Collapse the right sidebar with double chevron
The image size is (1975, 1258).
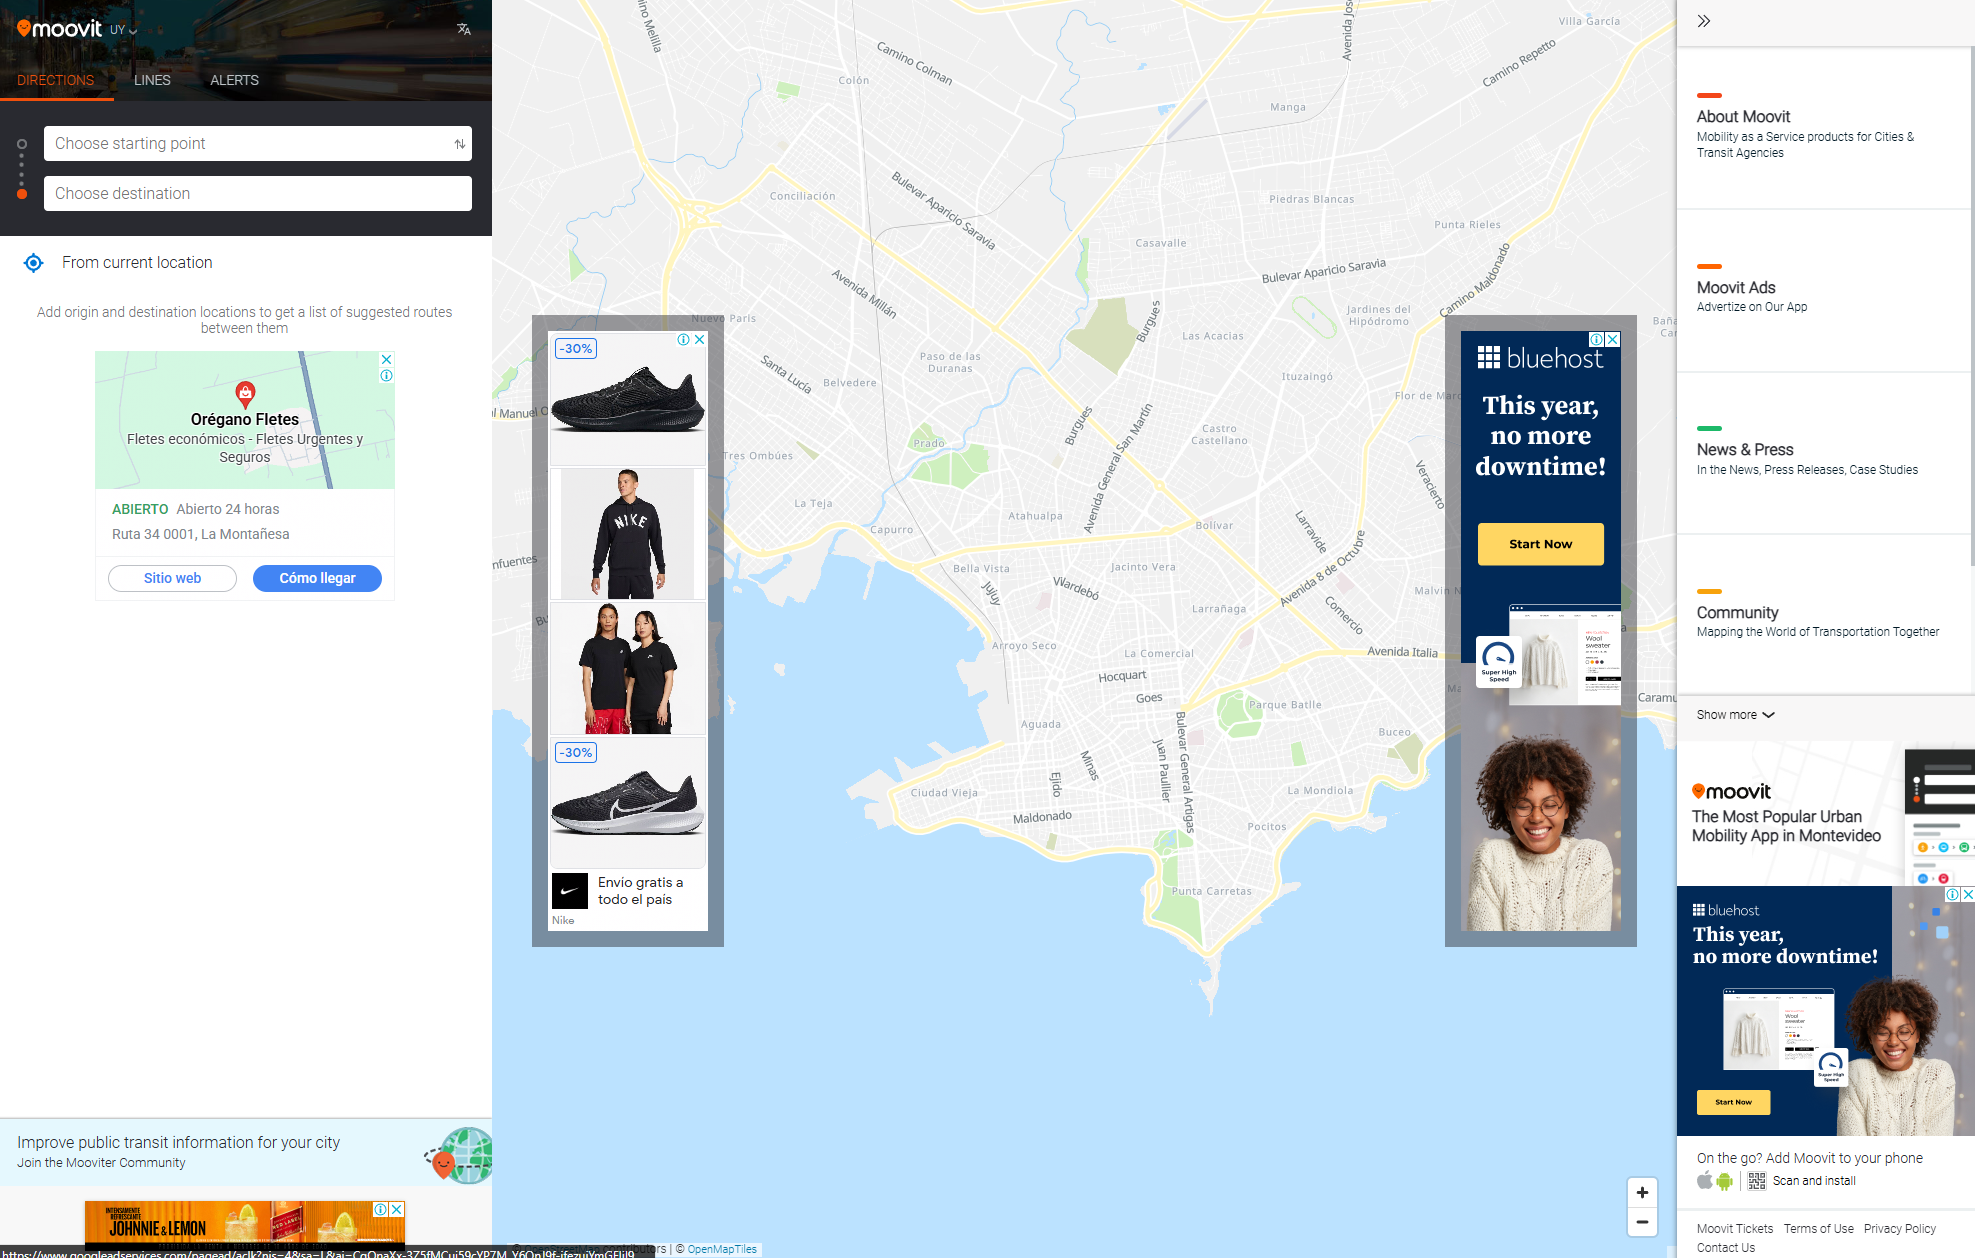1704,21
